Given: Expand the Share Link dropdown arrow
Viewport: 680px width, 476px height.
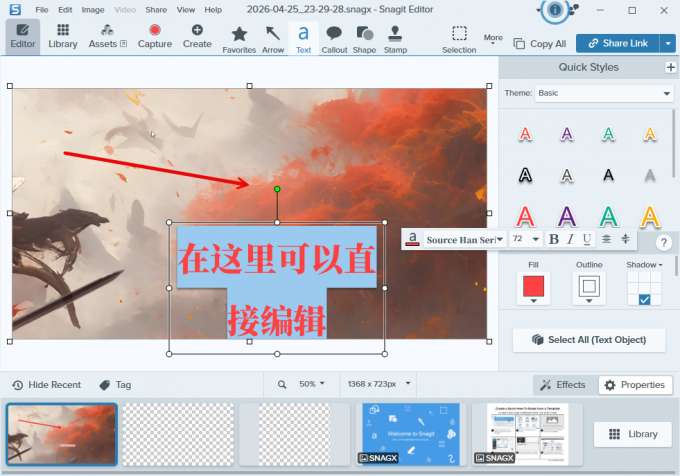Looking at the screenshot, I should point(668,43).
